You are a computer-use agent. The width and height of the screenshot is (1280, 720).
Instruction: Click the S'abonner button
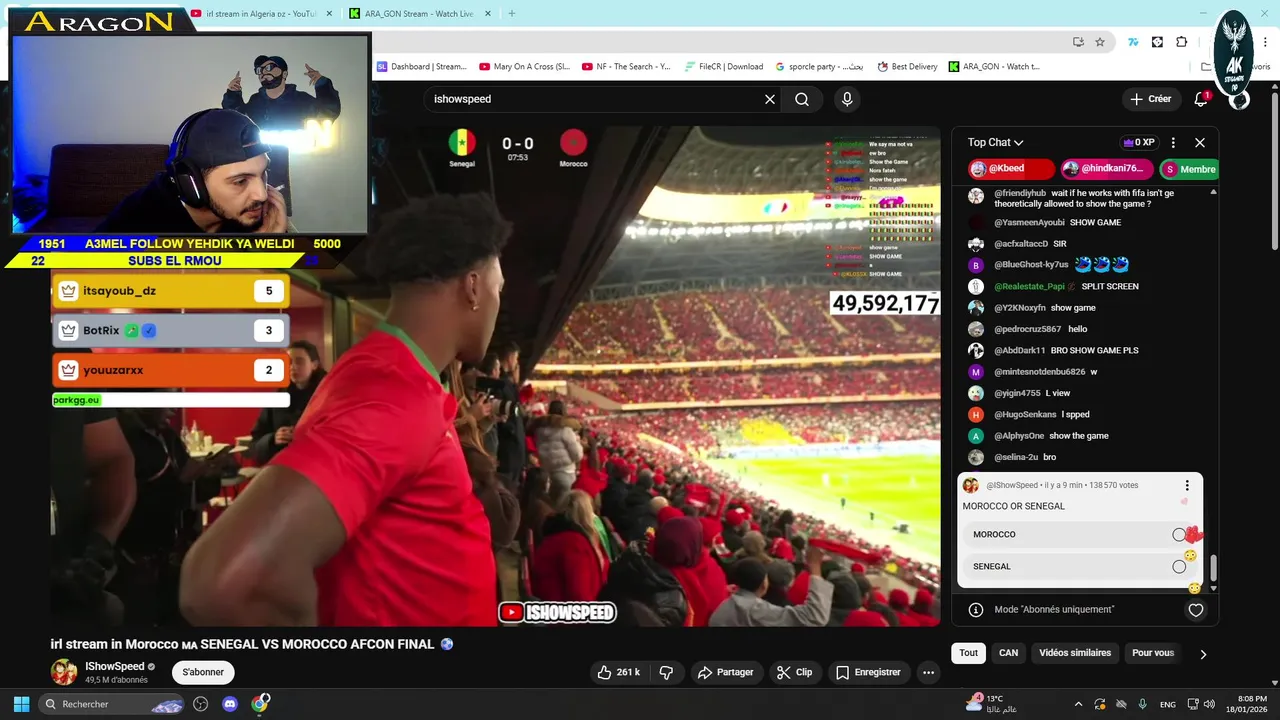point(203,672)
